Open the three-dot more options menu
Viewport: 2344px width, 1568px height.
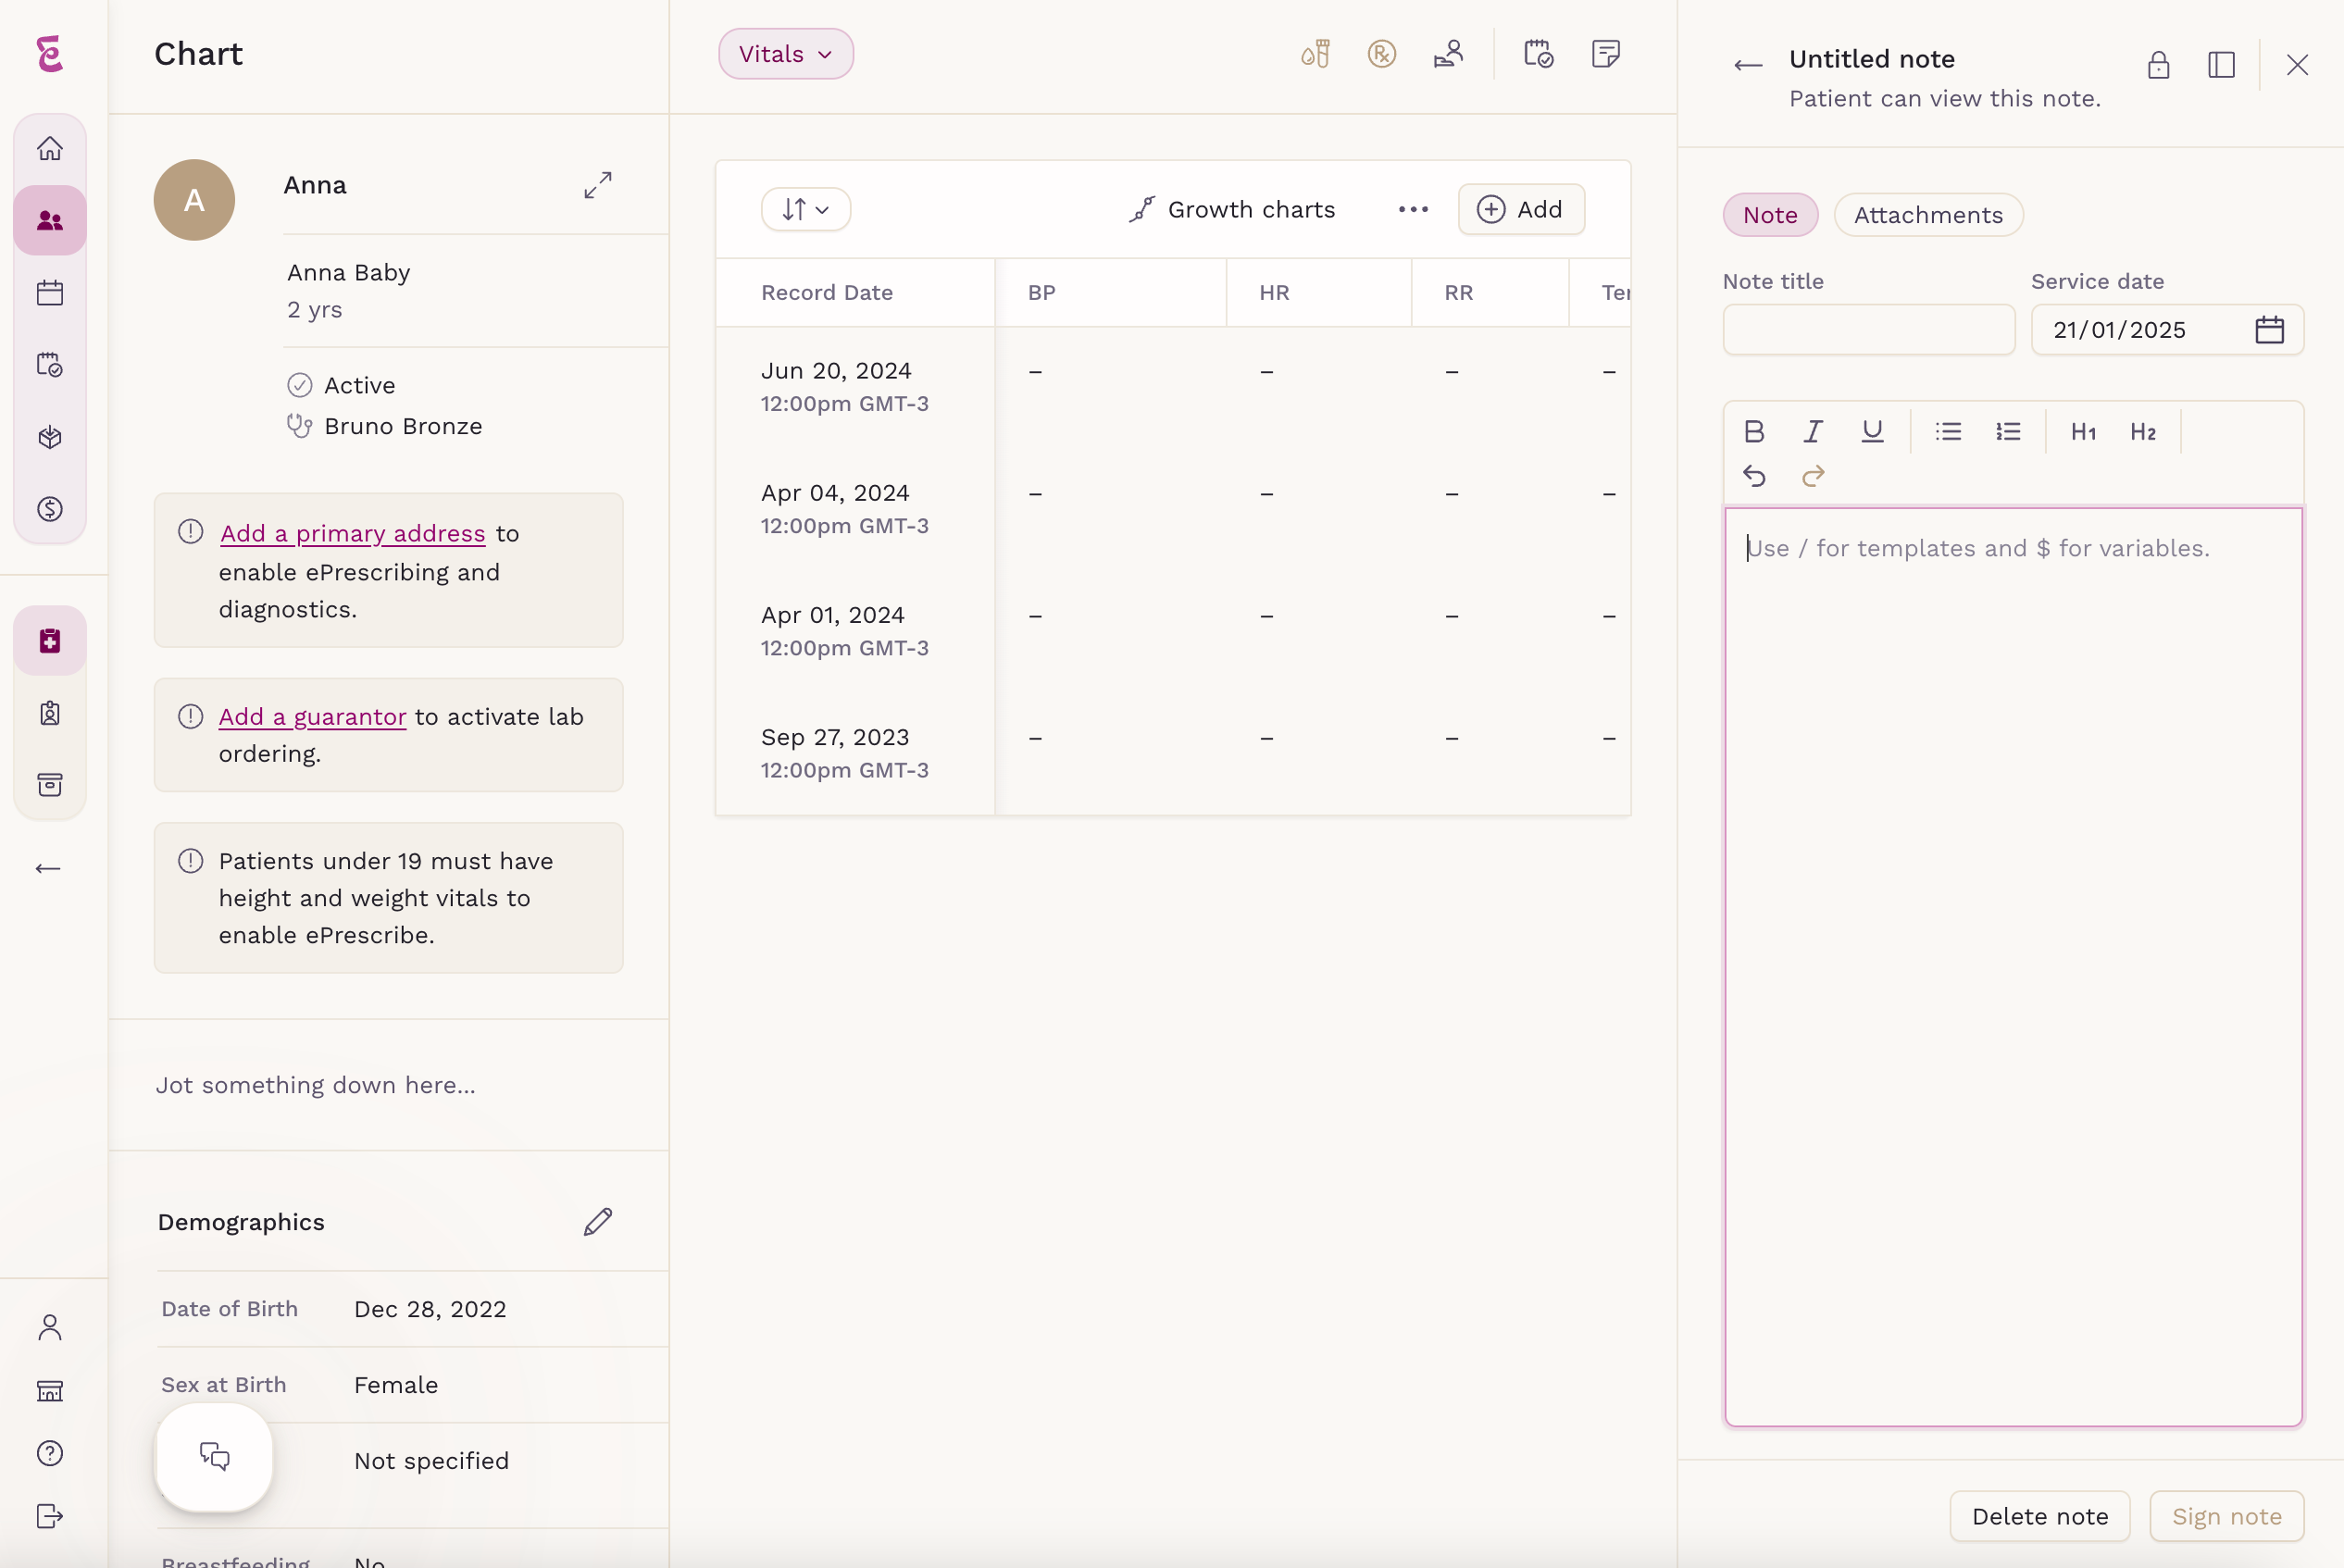(1413, 210)
